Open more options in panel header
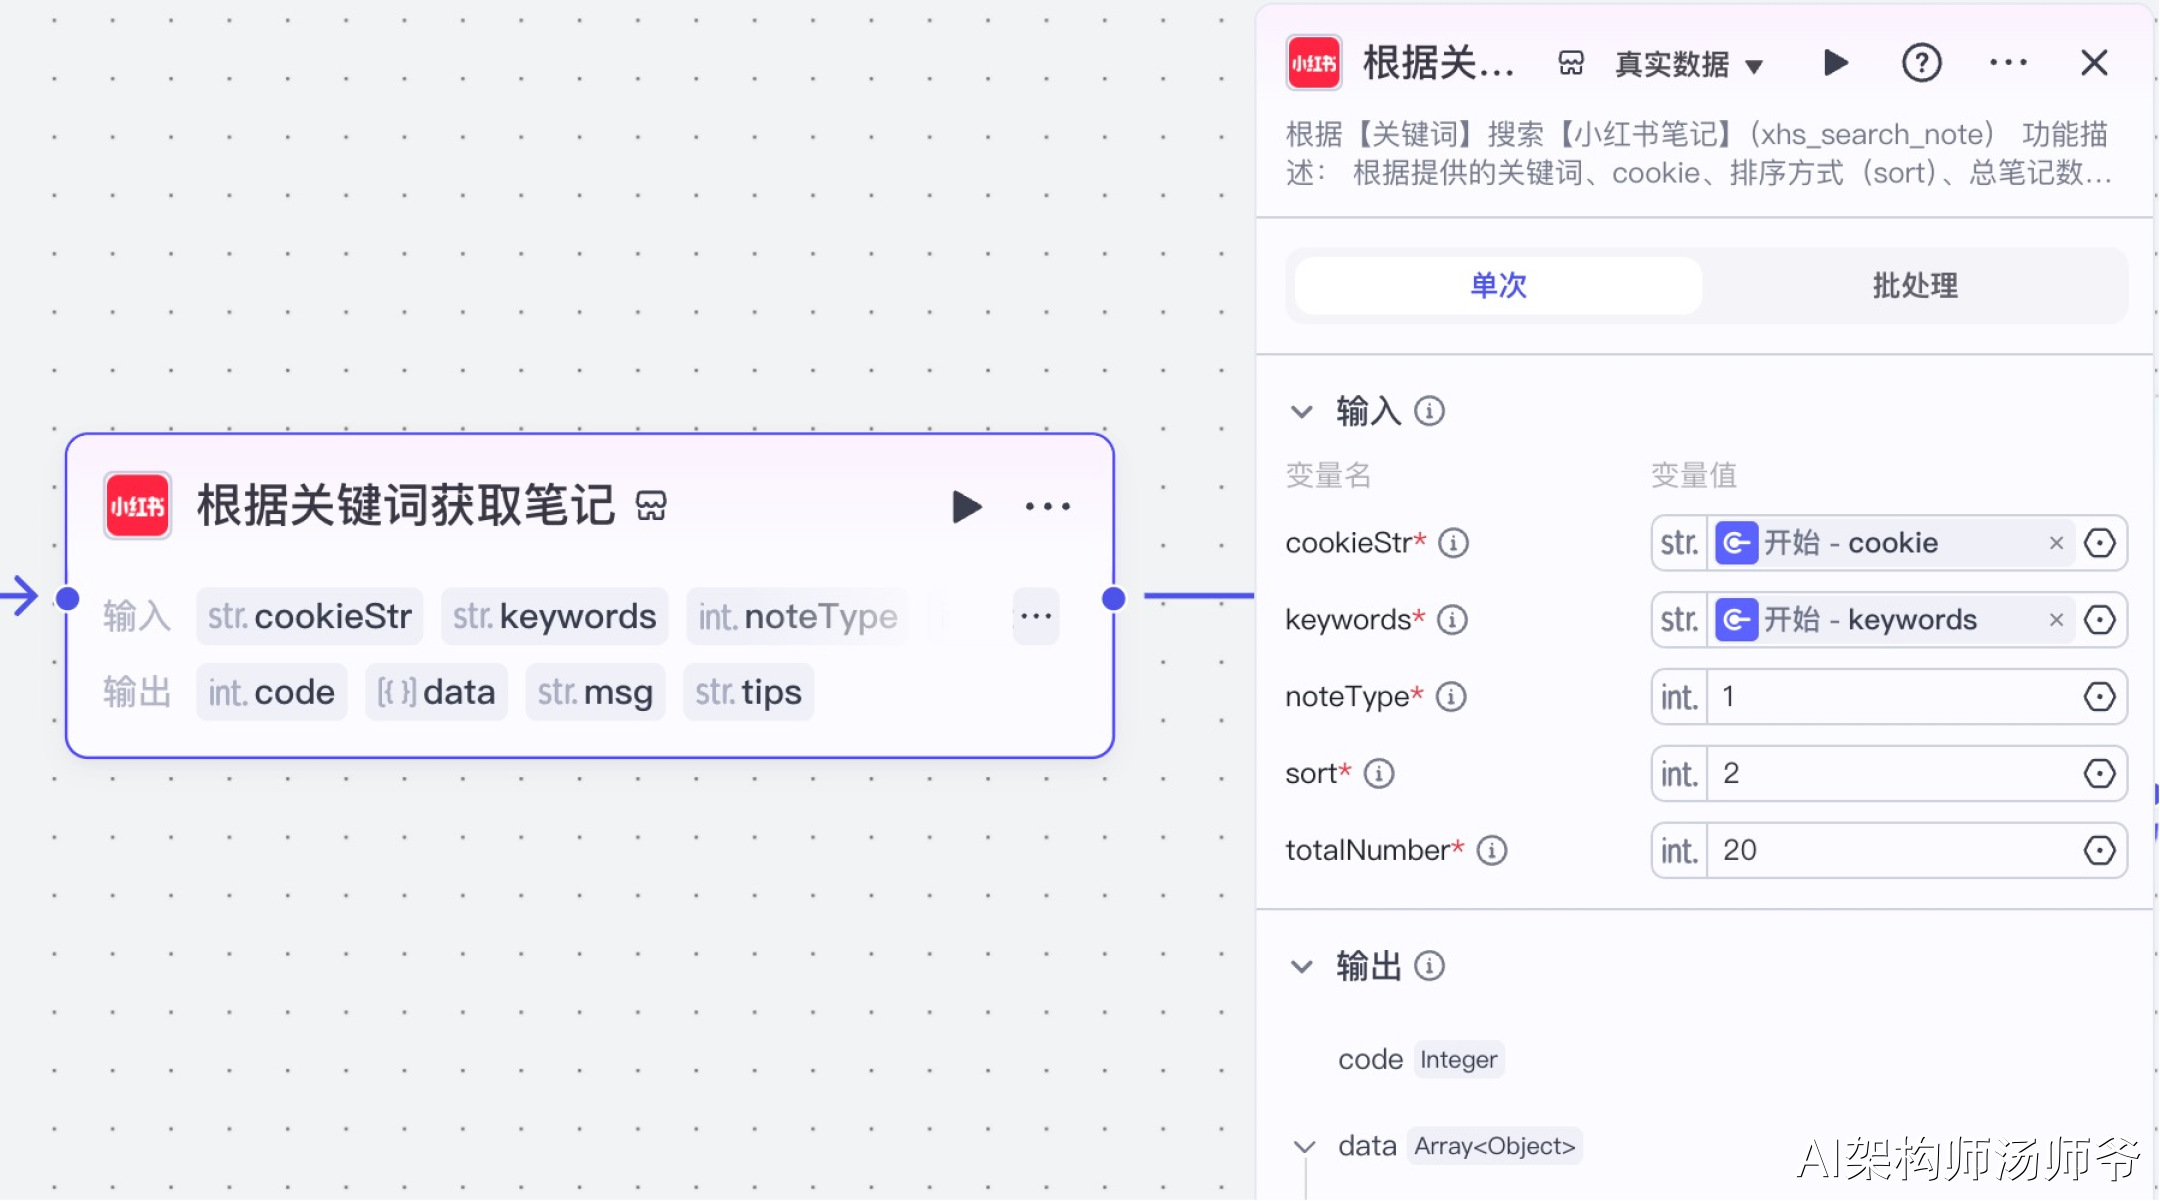The height and width of the screenshot is (1201, 2160). click(2007, 63)
